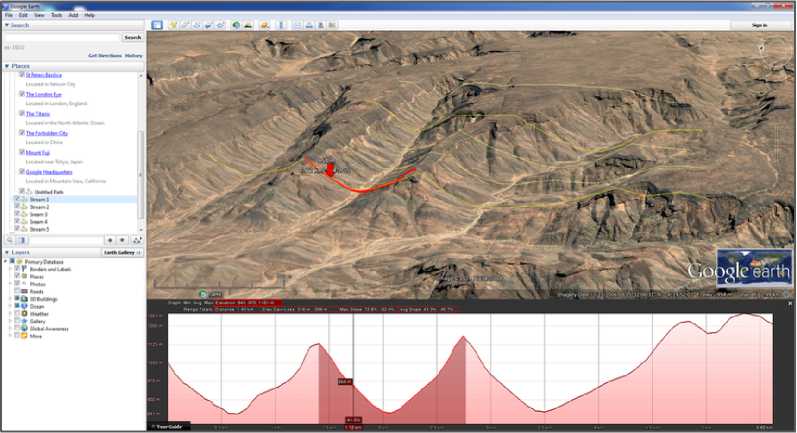The image size is (797, 433).
Task: Open the View menu
Action: tap(39, 15)
